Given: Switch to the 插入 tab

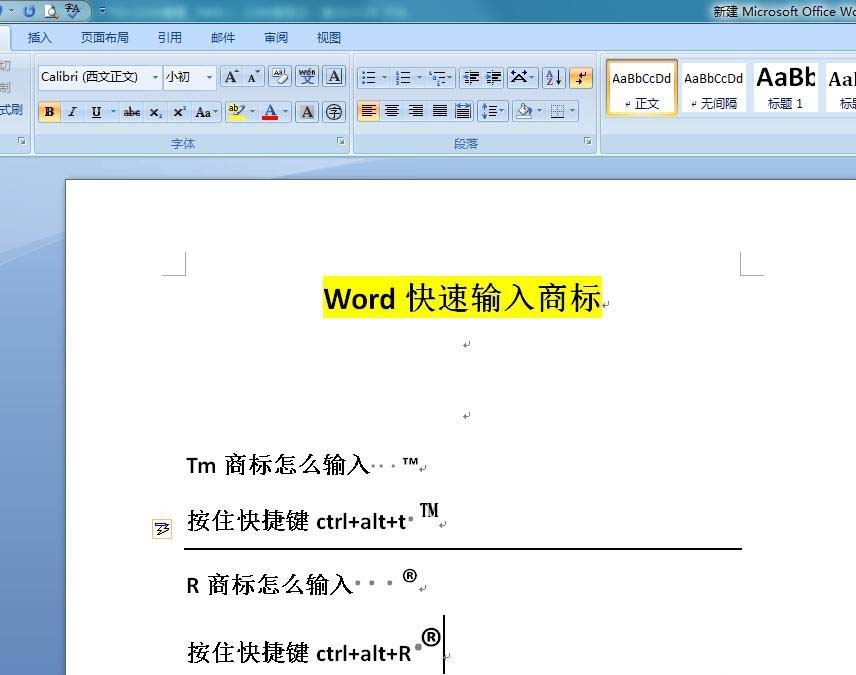Looking at the screenshot, I should point(39,38).
